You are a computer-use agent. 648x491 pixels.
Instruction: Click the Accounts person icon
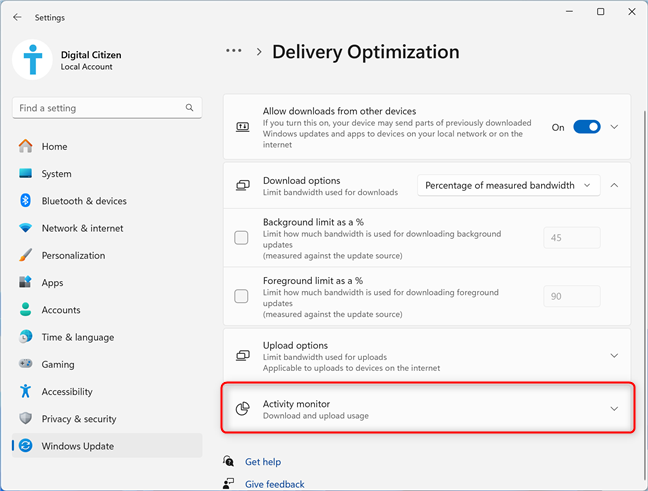tap(26, 310)
